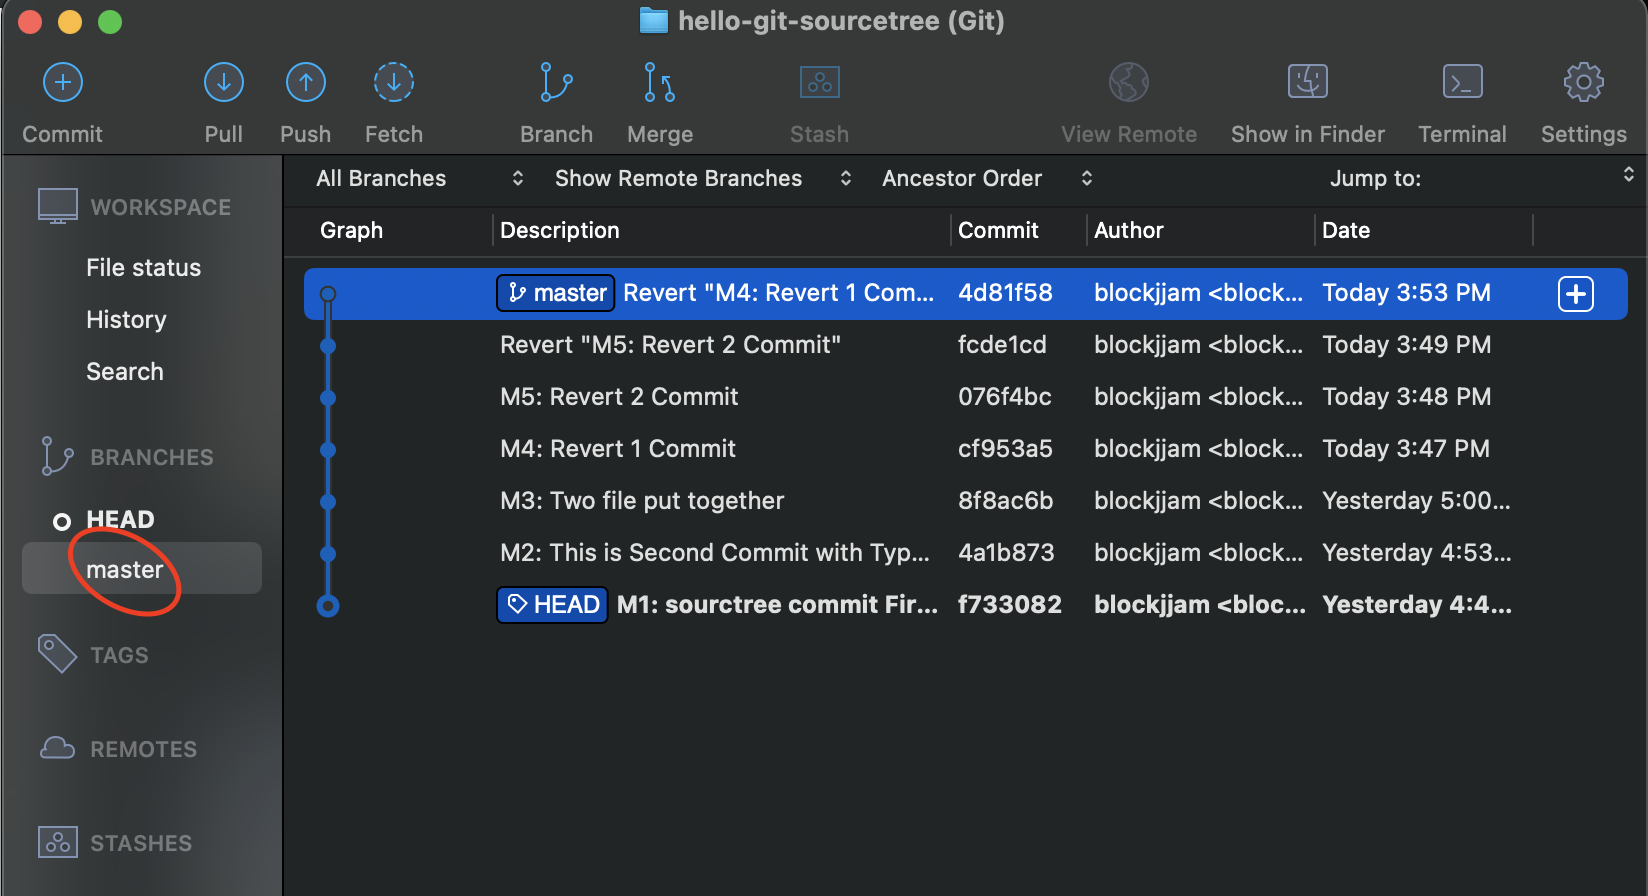Click the plus button on selected commit
This screenshot has width=1648, height=896.
(x=1575, y=294)
